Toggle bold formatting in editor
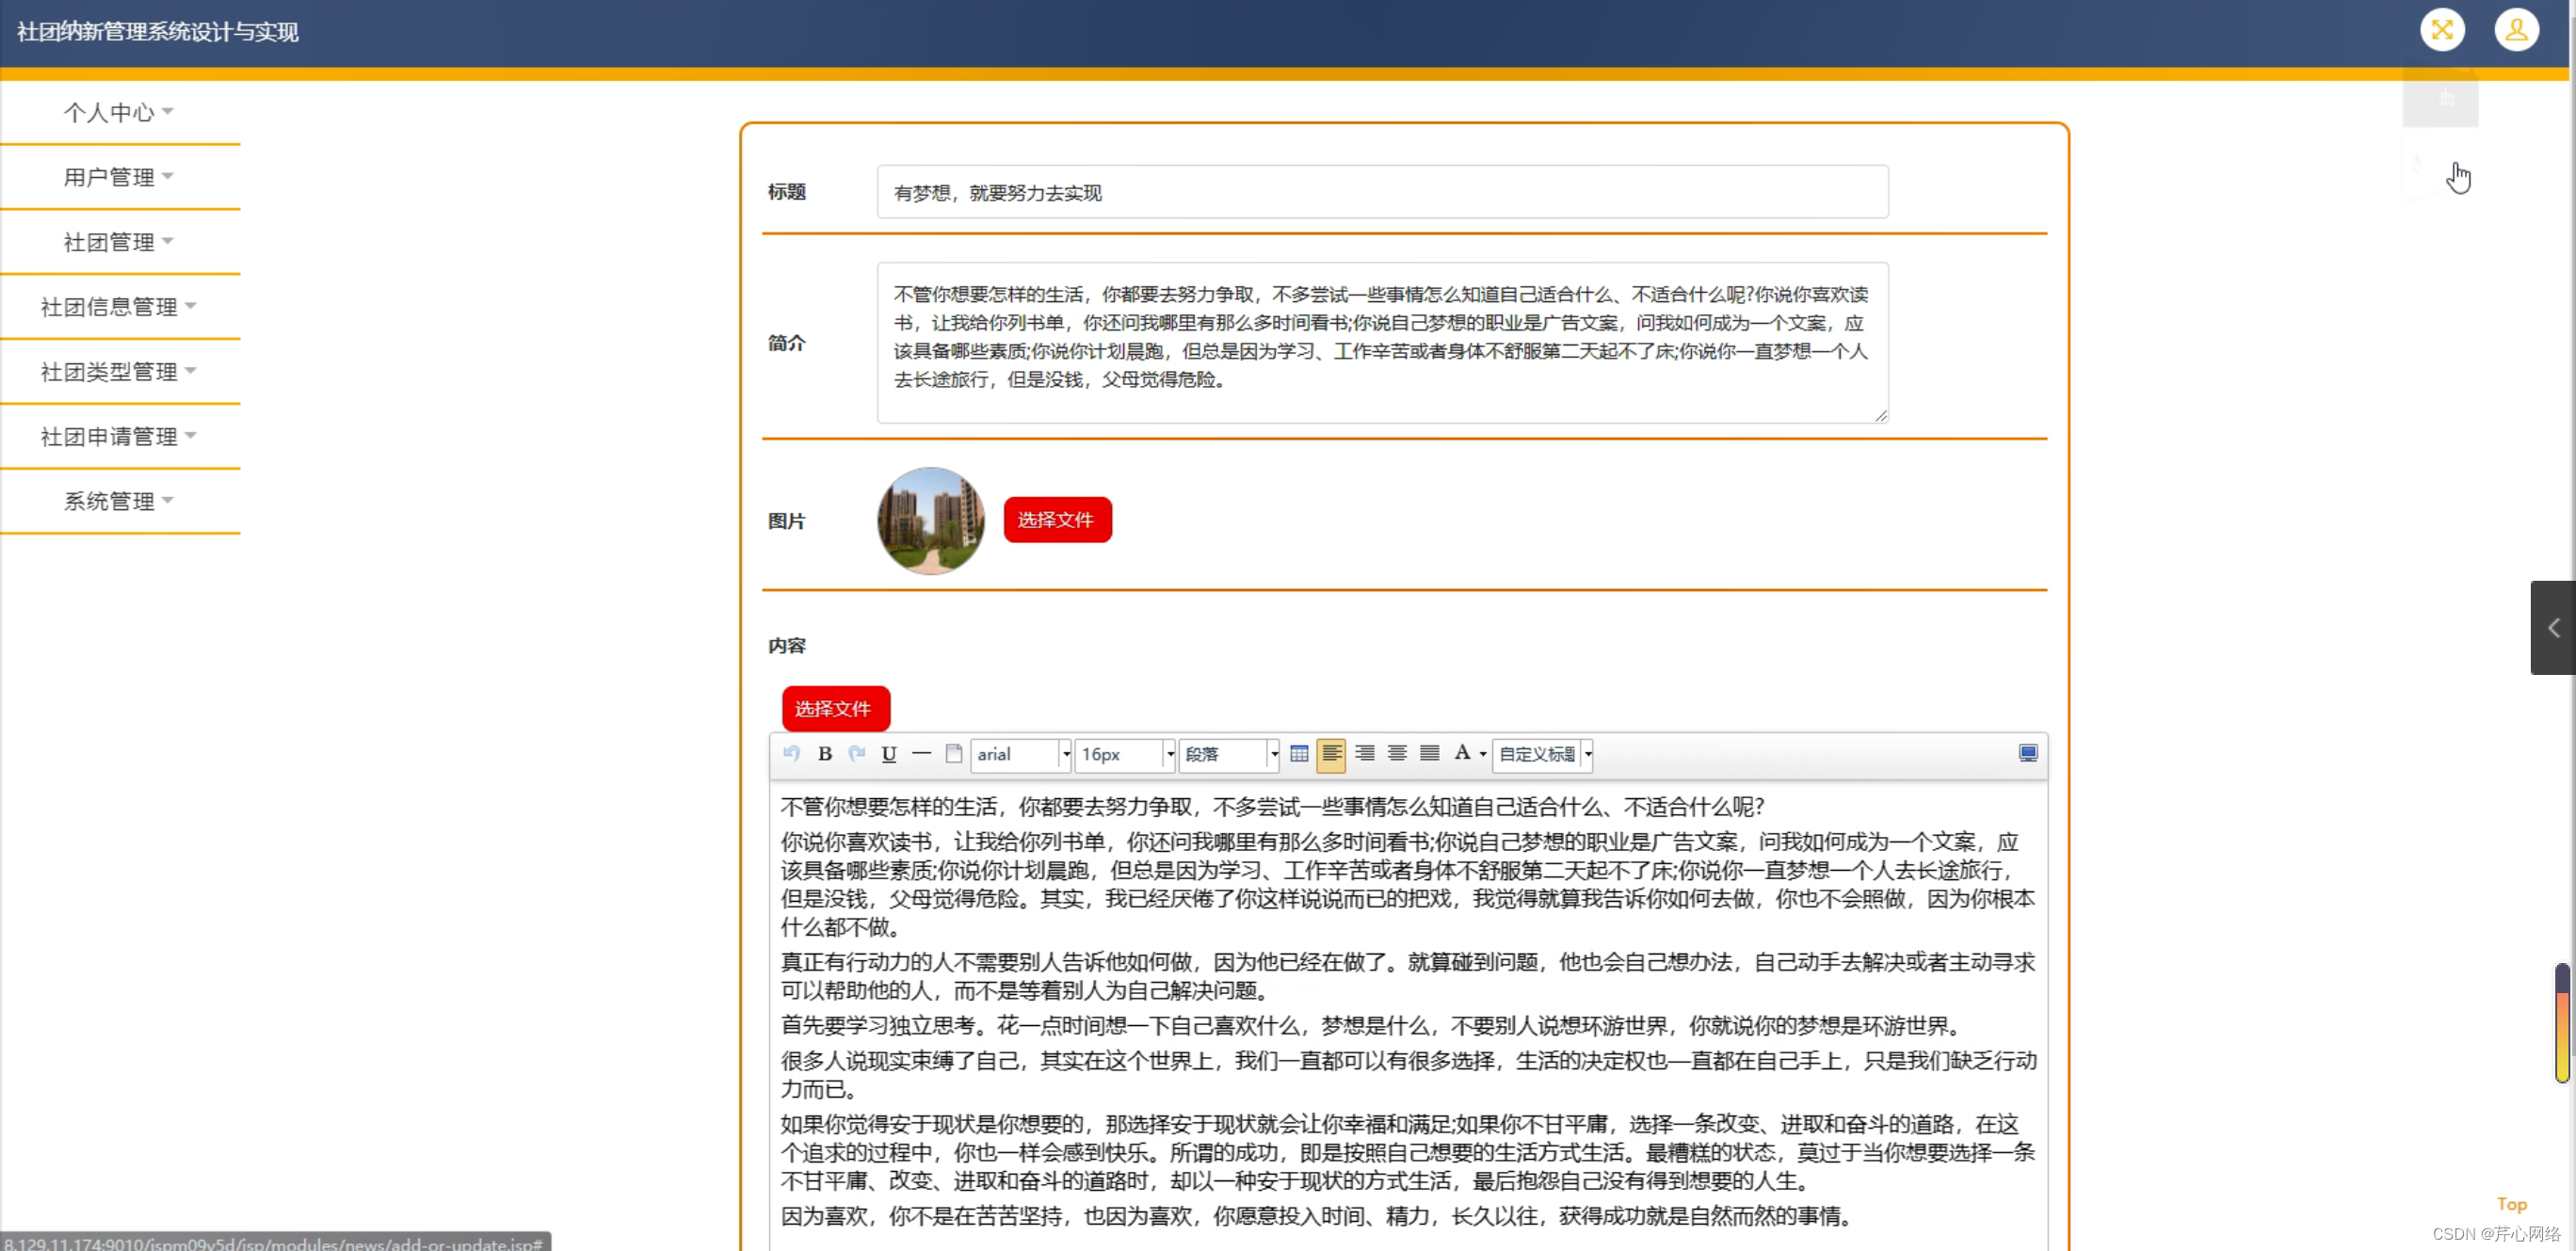Image resolution: width=2576 pixels, height=1251 pixels. [824, 754]
